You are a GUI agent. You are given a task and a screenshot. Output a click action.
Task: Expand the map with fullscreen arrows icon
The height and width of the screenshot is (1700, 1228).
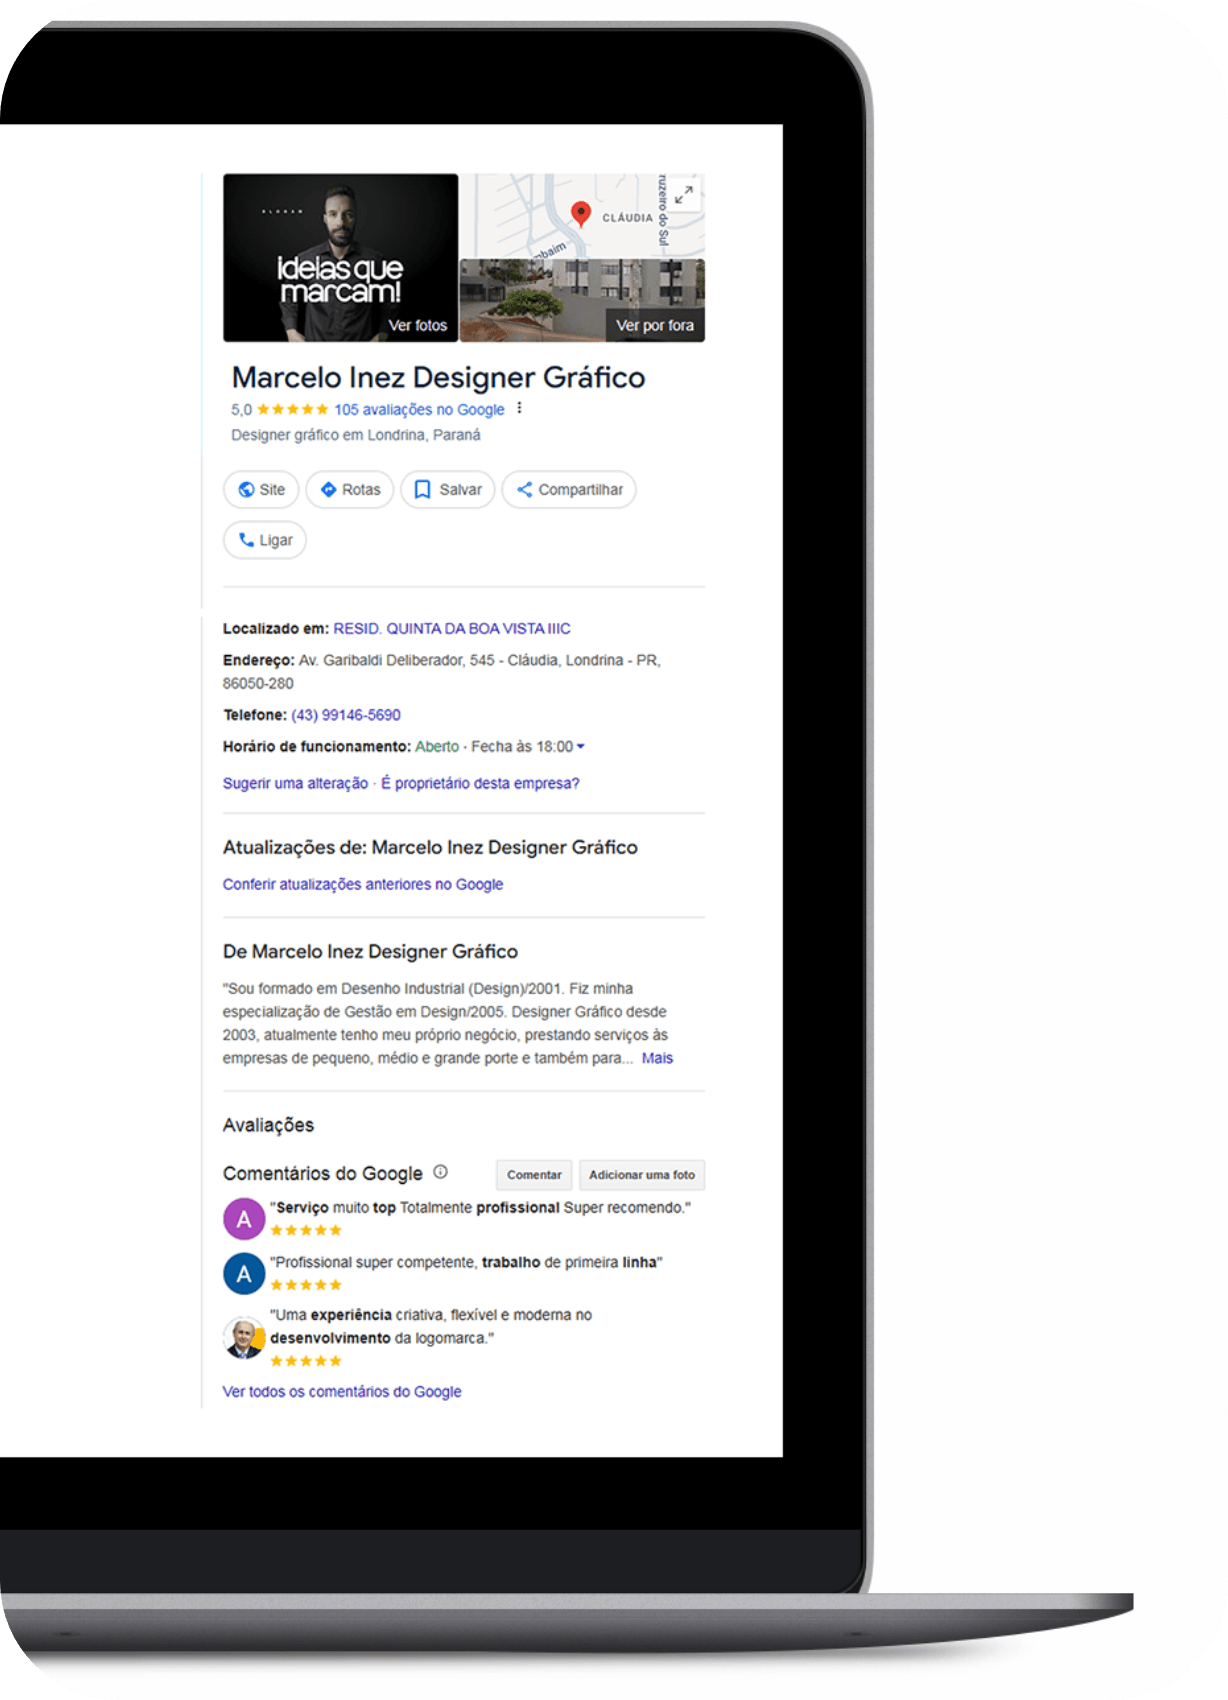[684, 194]
